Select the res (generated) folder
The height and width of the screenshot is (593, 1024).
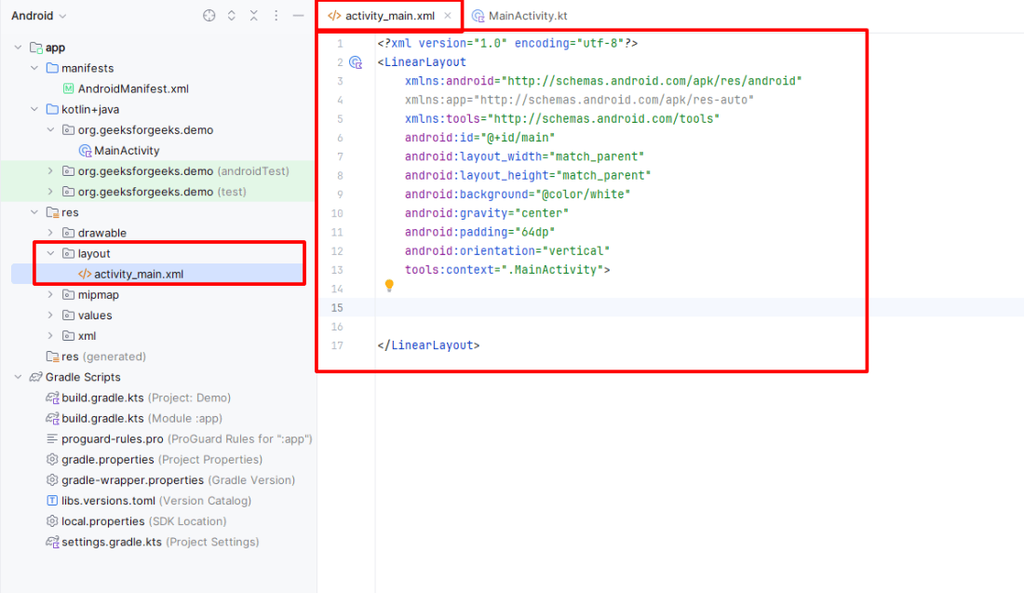(96, 357)
